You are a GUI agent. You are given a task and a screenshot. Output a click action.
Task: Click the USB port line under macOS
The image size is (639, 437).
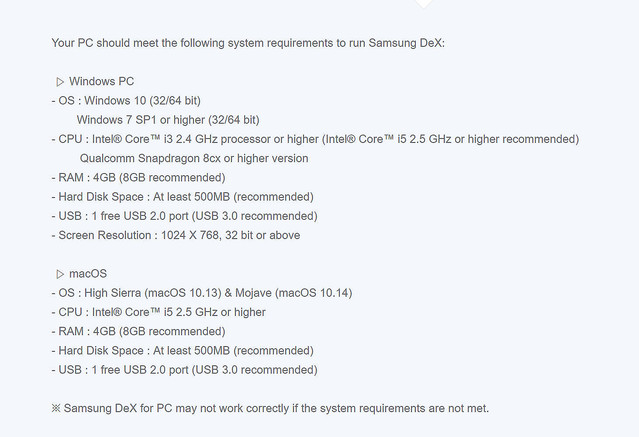(184, 370)
